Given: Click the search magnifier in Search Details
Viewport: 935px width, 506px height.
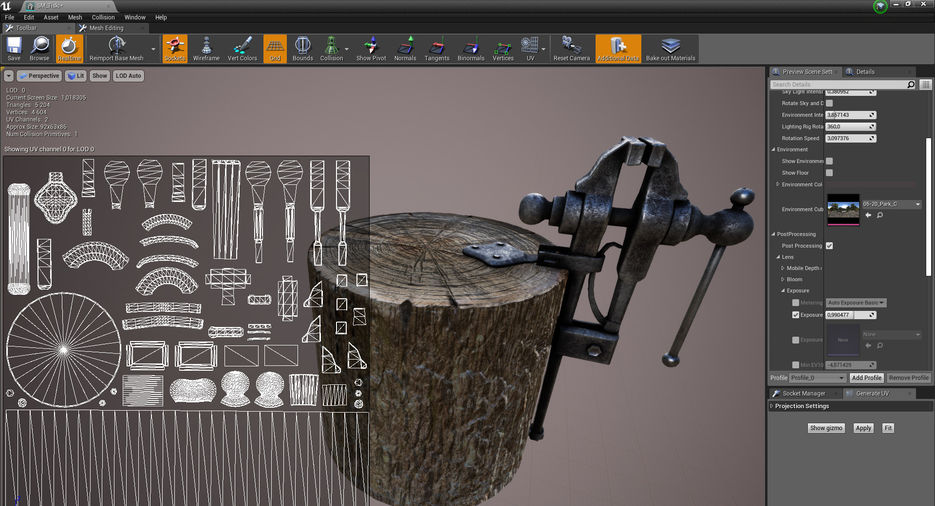Looking at the screenshot, I should coord(911,85).
